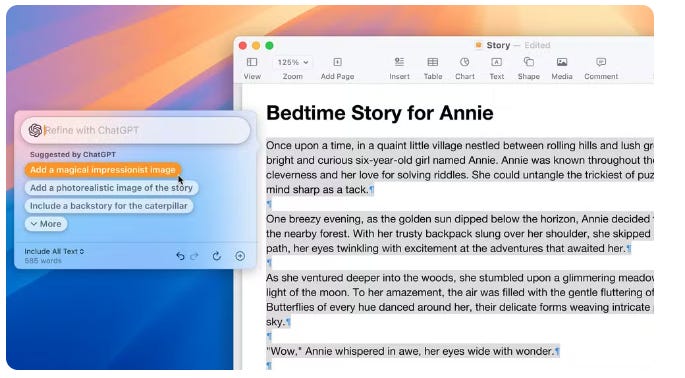Focus the Refine with ChatGPT input field
685x378 pixels.
135,130
